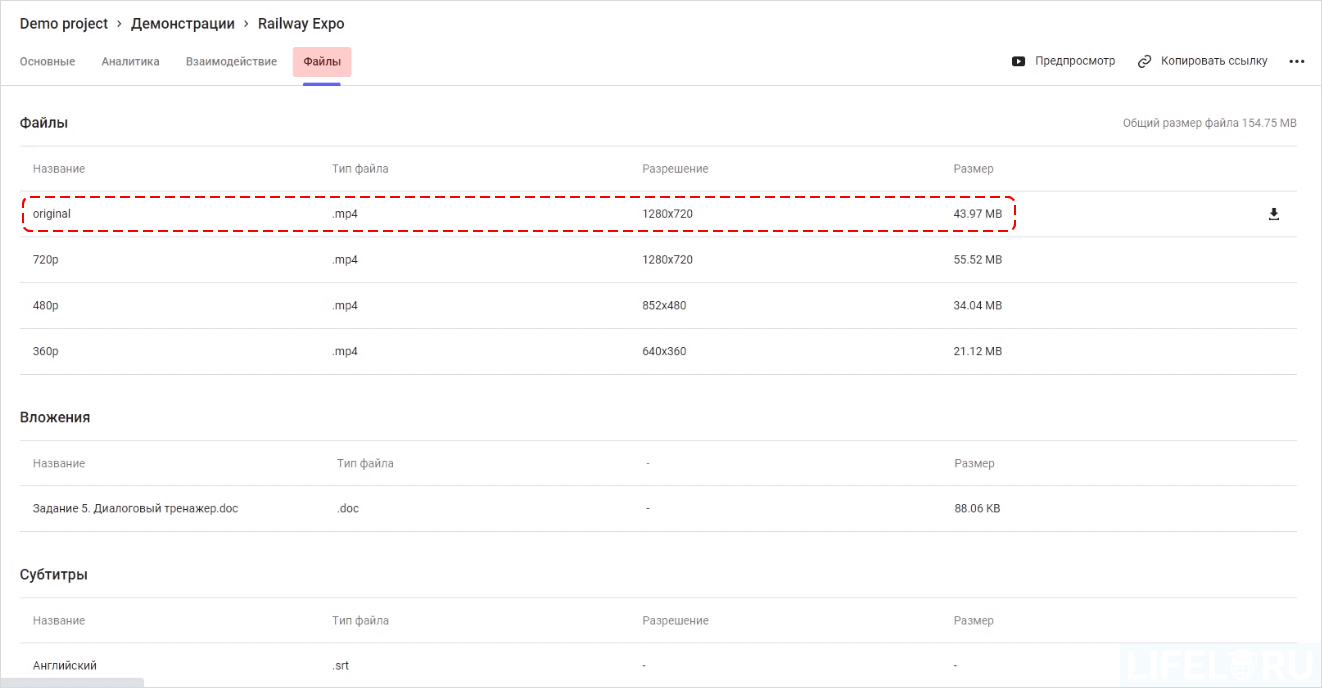This screenshot has width=1322, height=688.
Task: Select the Английский subtitle row
Action: [658, 666]
